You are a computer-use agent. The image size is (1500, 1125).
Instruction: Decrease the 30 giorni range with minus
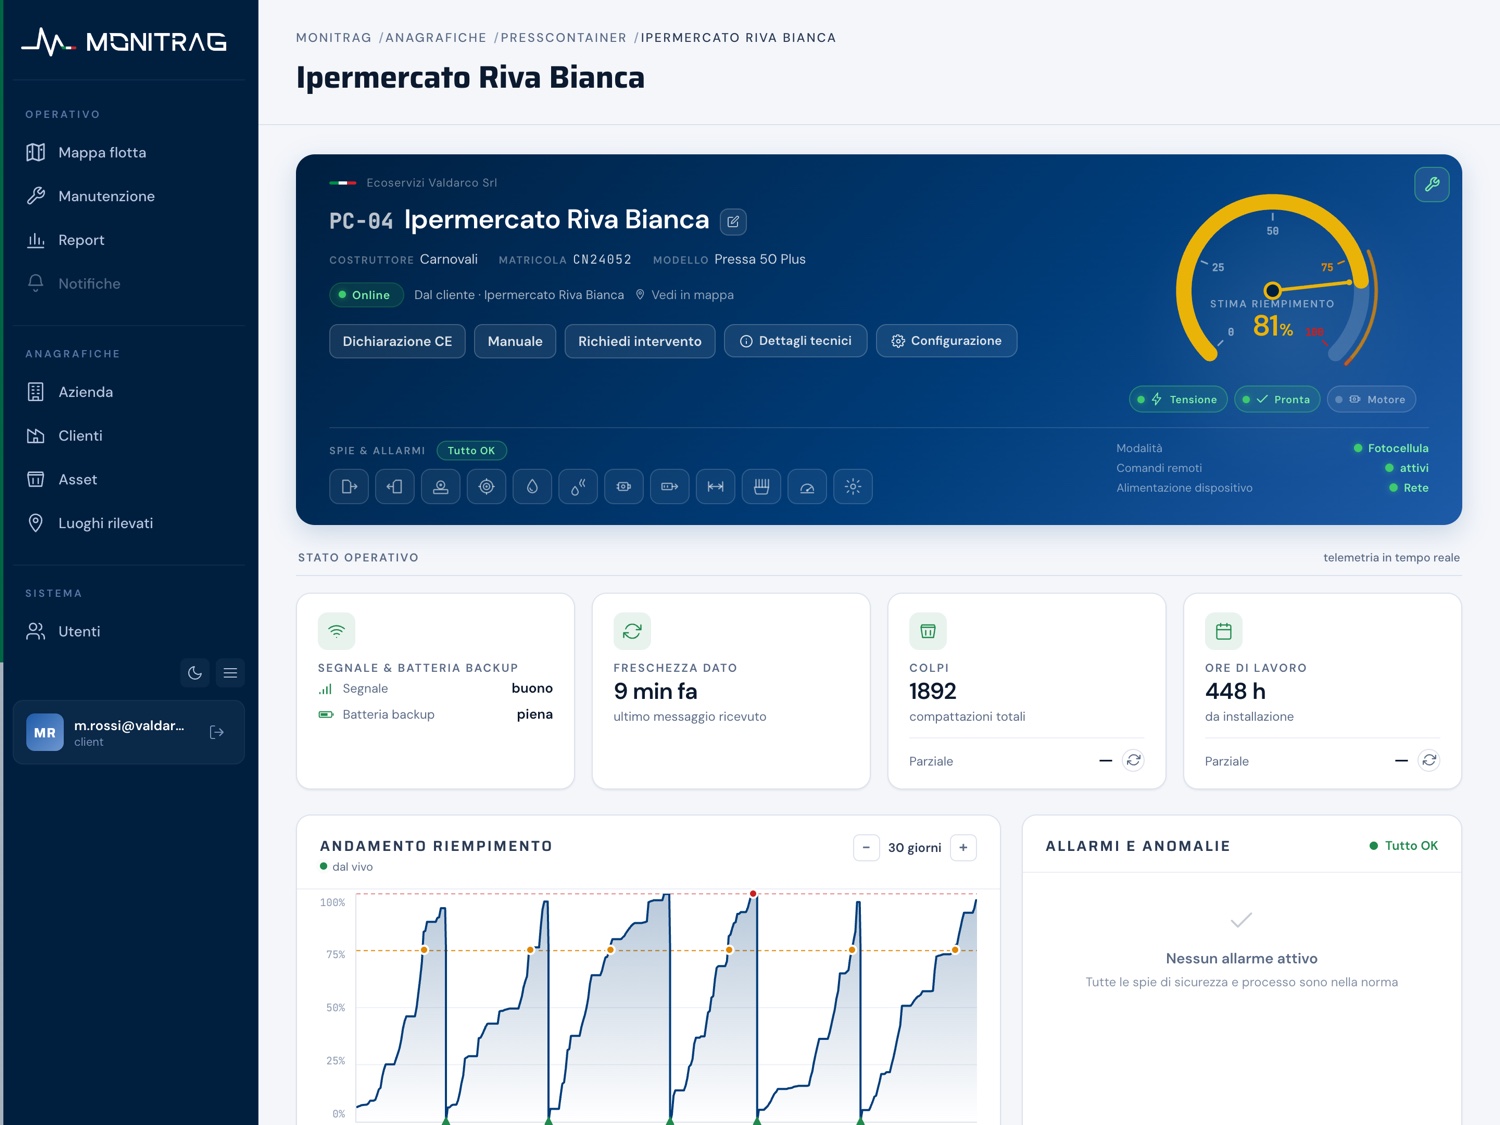pos(866,848)
